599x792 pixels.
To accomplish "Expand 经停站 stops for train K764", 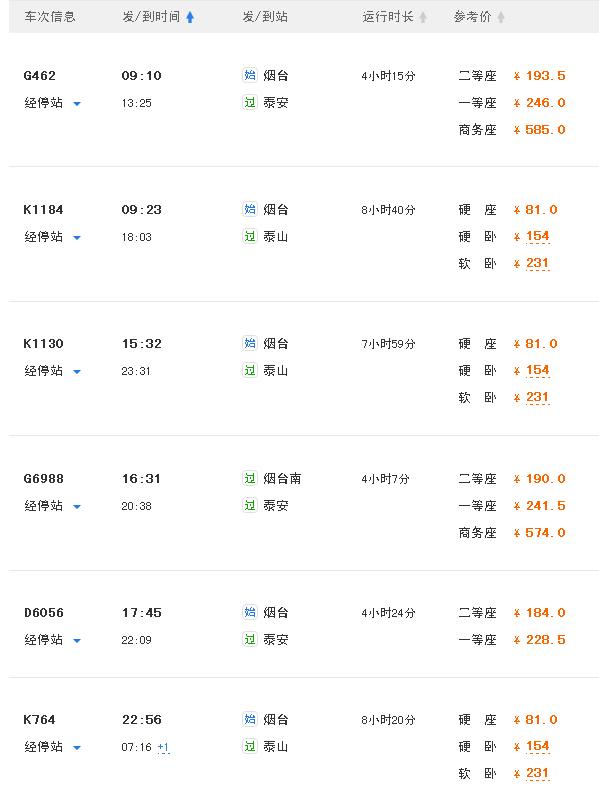I will pos(53,747).
